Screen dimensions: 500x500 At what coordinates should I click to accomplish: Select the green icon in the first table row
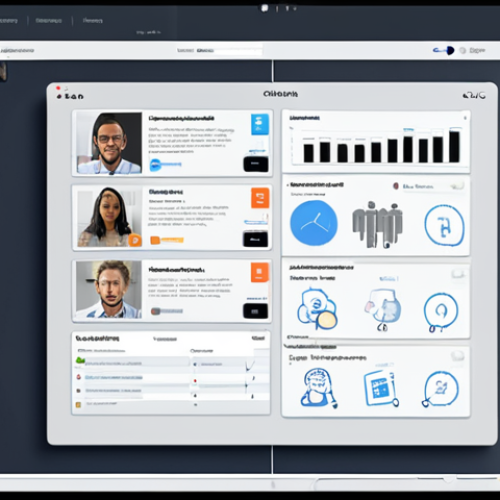click(80, 360)
